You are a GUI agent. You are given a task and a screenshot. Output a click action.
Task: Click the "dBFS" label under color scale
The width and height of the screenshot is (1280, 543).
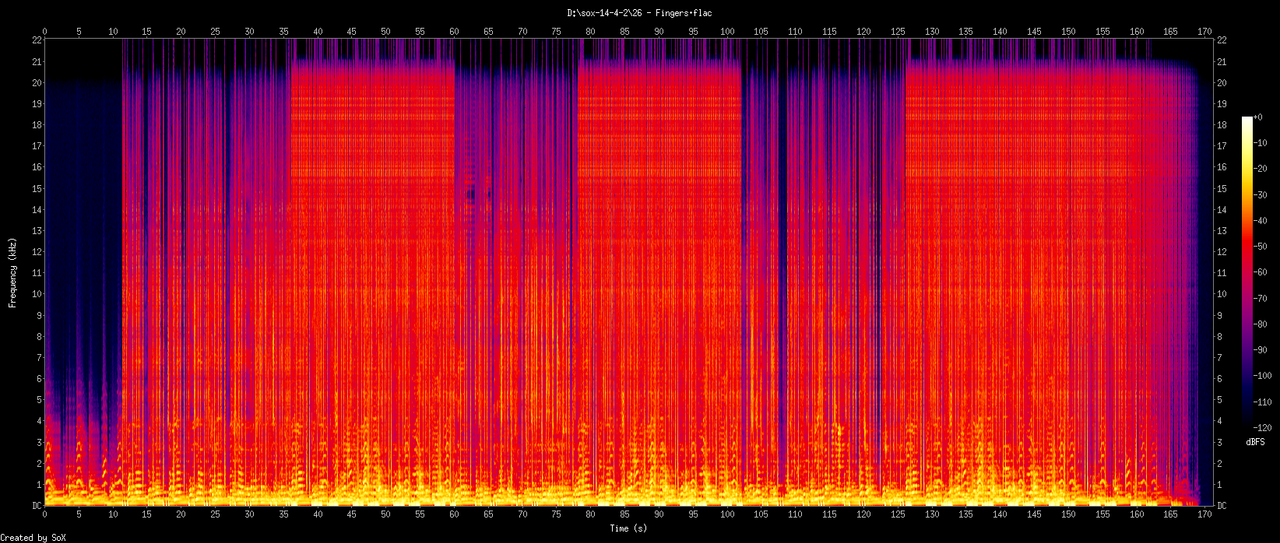[x=1255, y=441]
